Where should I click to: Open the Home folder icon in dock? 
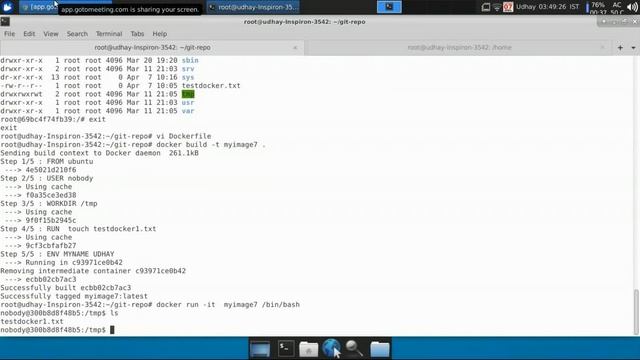click(309, 349)
